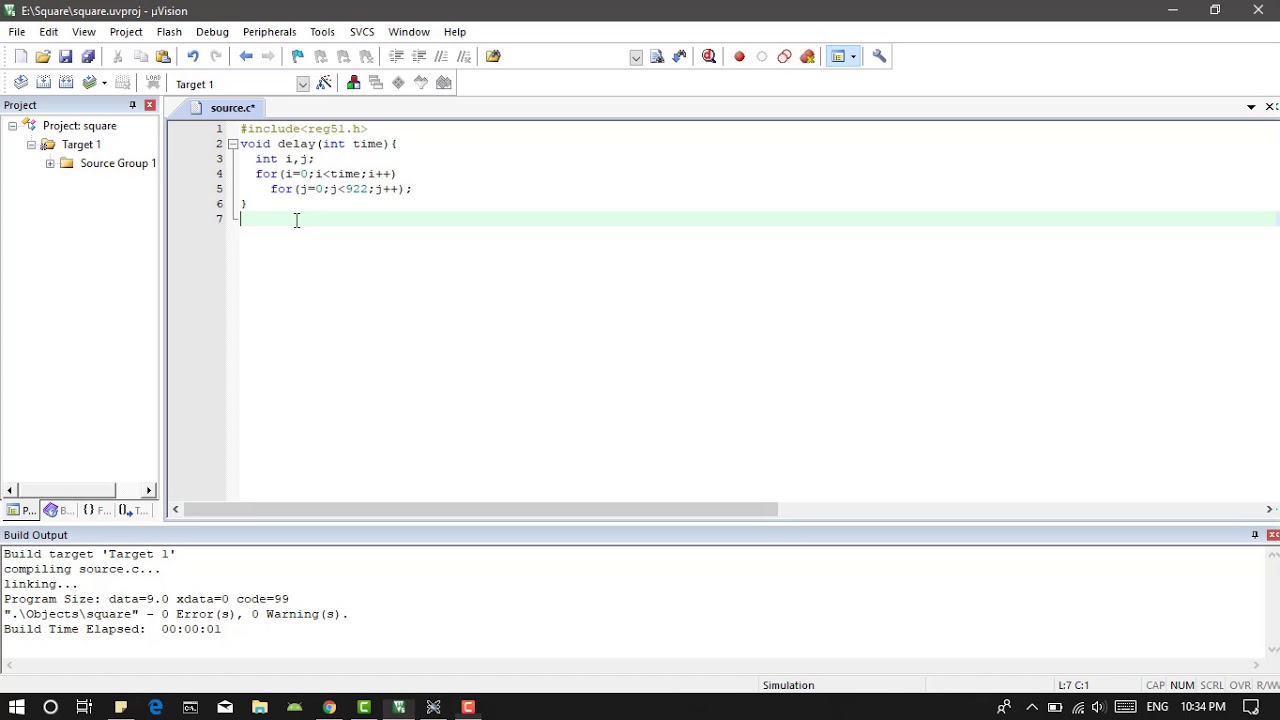The height and width of the screenshot is (720, 1280).
Task: Kill all breakpoints icon
Action: click(807, 57)
